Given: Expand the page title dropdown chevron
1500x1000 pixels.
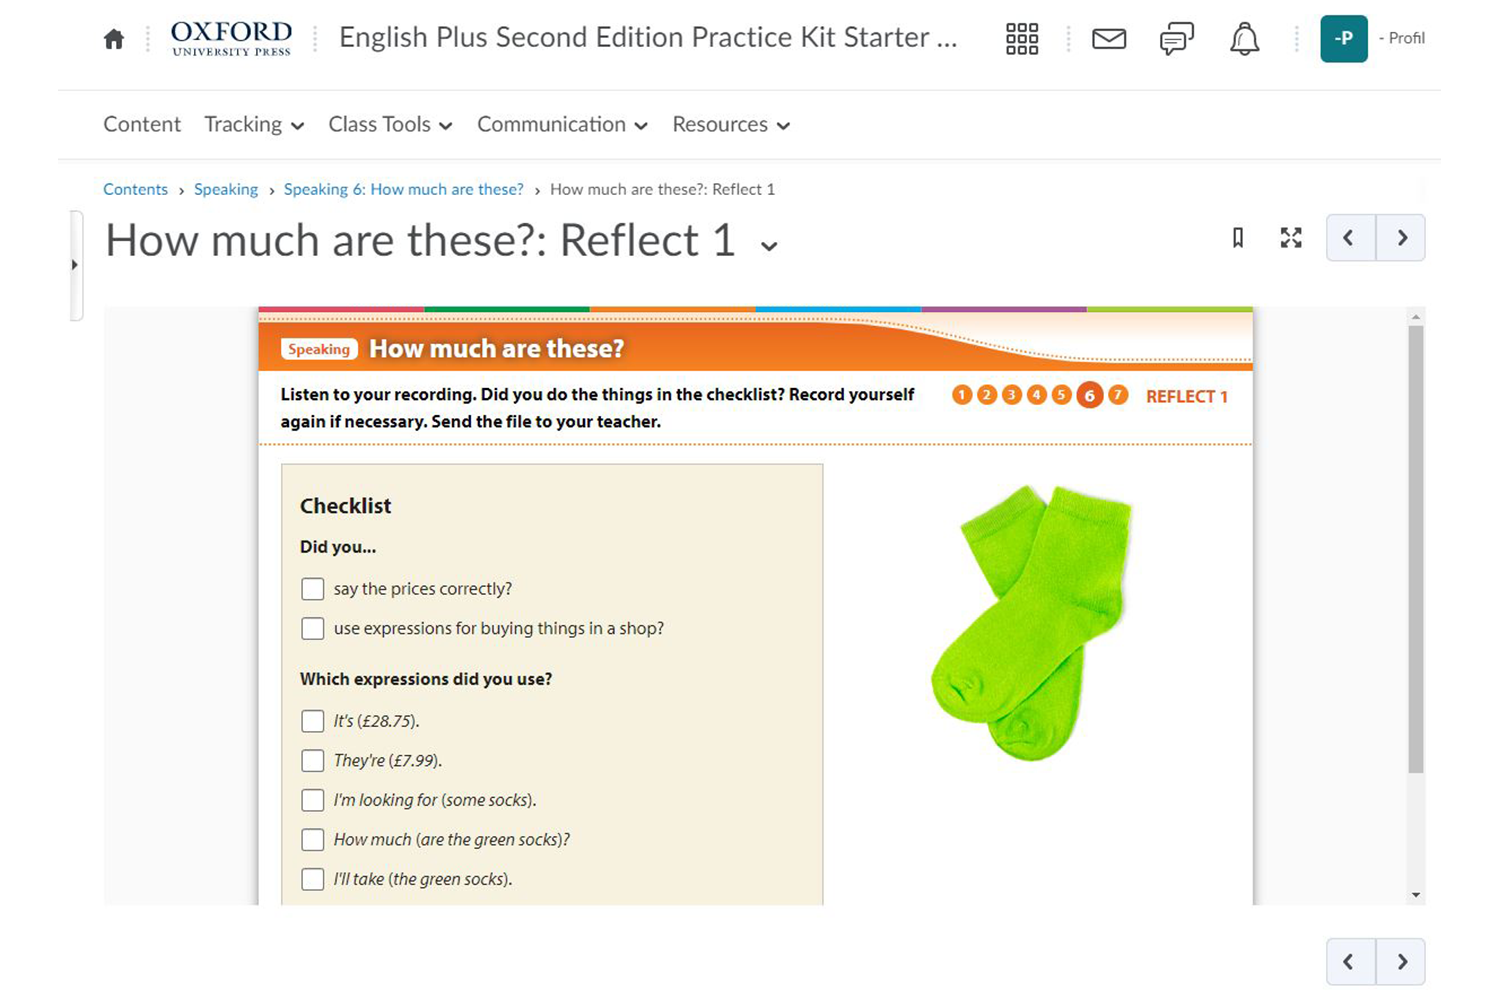Looking at the screenshot, I should point(769,246).
